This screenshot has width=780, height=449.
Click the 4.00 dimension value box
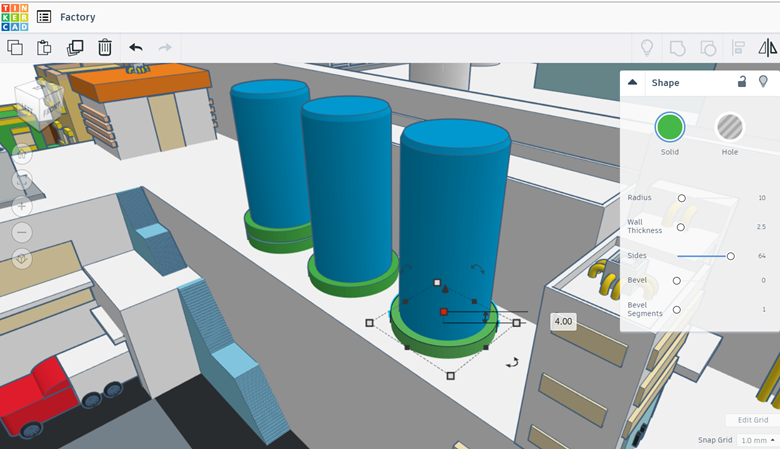[x=563, y=321]
